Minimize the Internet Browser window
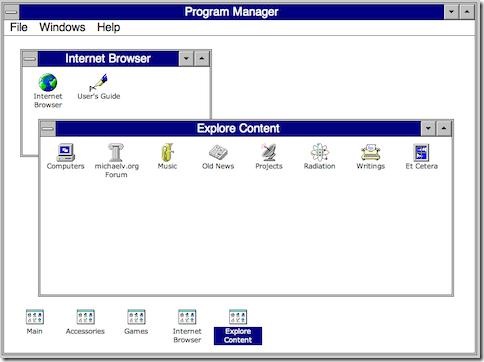This screenshot has height=362, width=484. click(x=186, y=59)
